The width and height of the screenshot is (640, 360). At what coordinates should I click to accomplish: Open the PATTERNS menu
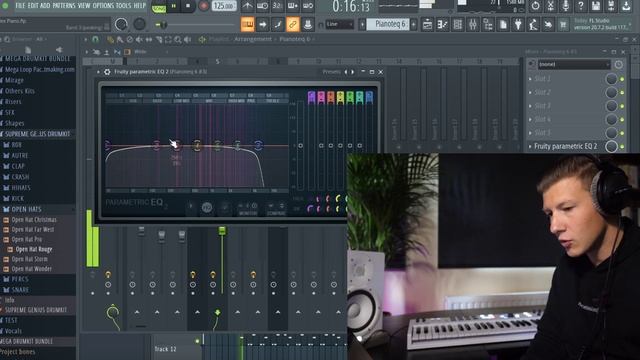coord(64,6)
